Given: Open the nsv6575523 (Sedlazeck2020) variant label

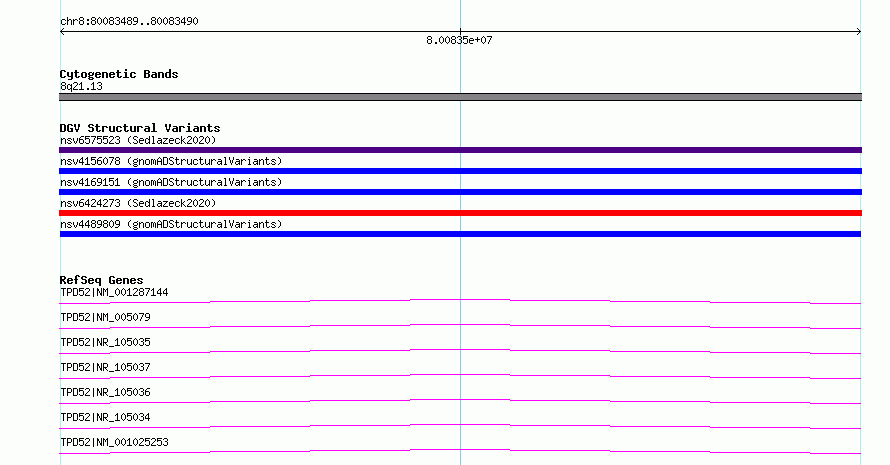Looking at the screenshot, I should point(138,140).
